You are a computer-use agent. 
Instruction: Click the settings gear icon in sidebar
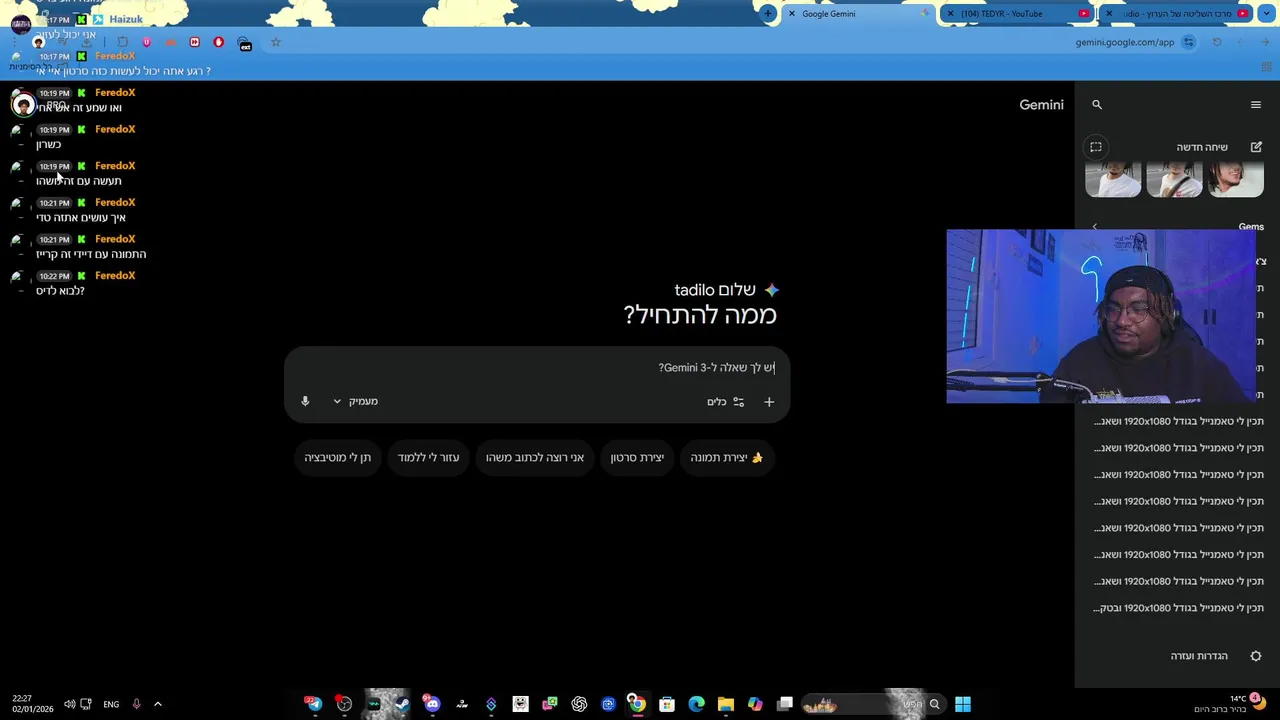tap(1256, 656)
